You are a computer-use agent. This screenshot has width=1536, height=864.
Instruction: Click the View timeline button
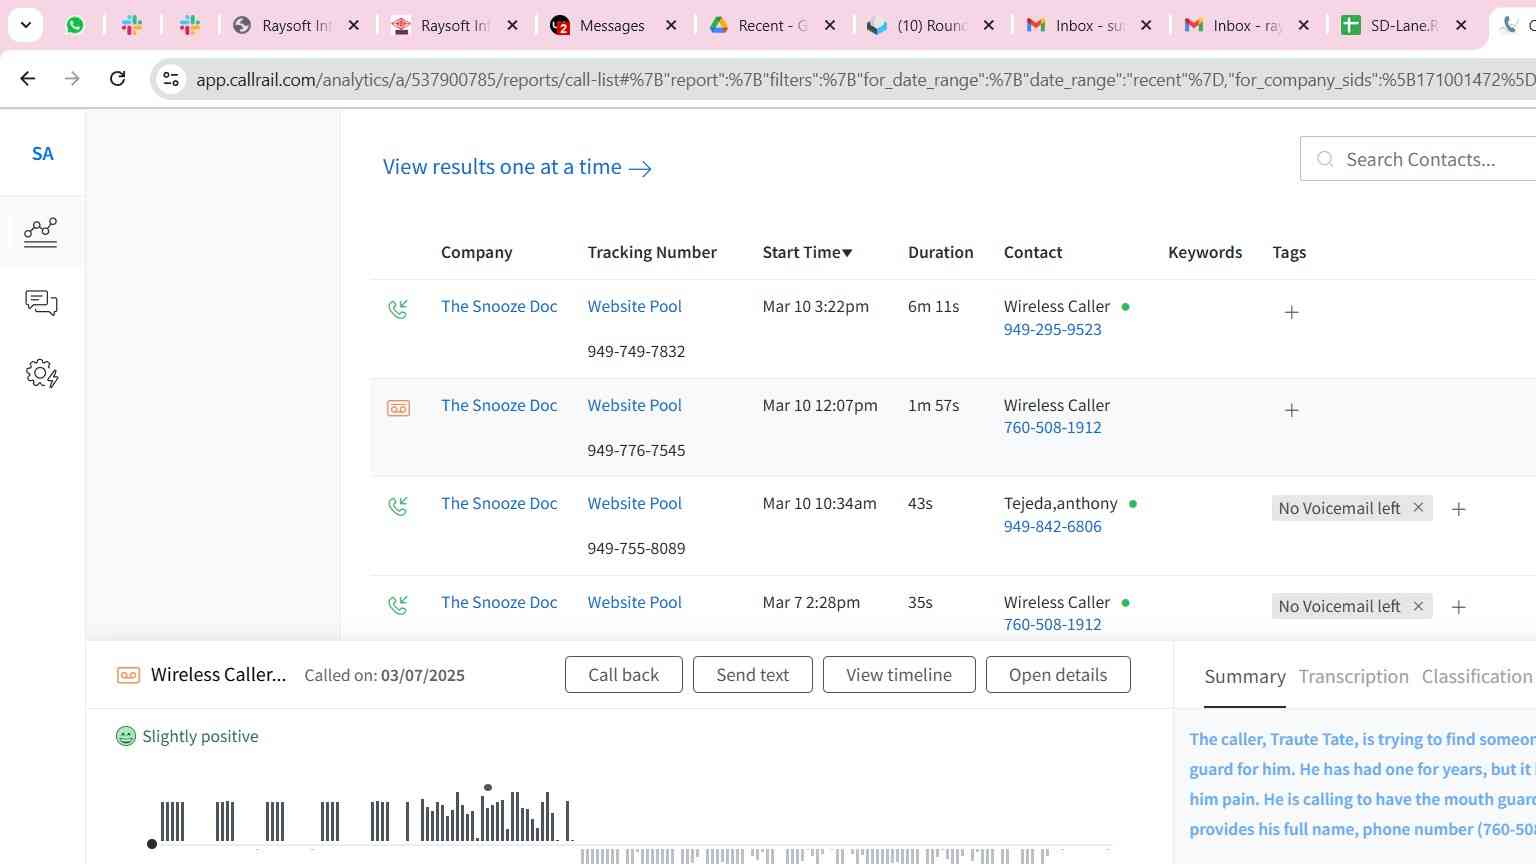pyautogui.click(x=899, y=675)
